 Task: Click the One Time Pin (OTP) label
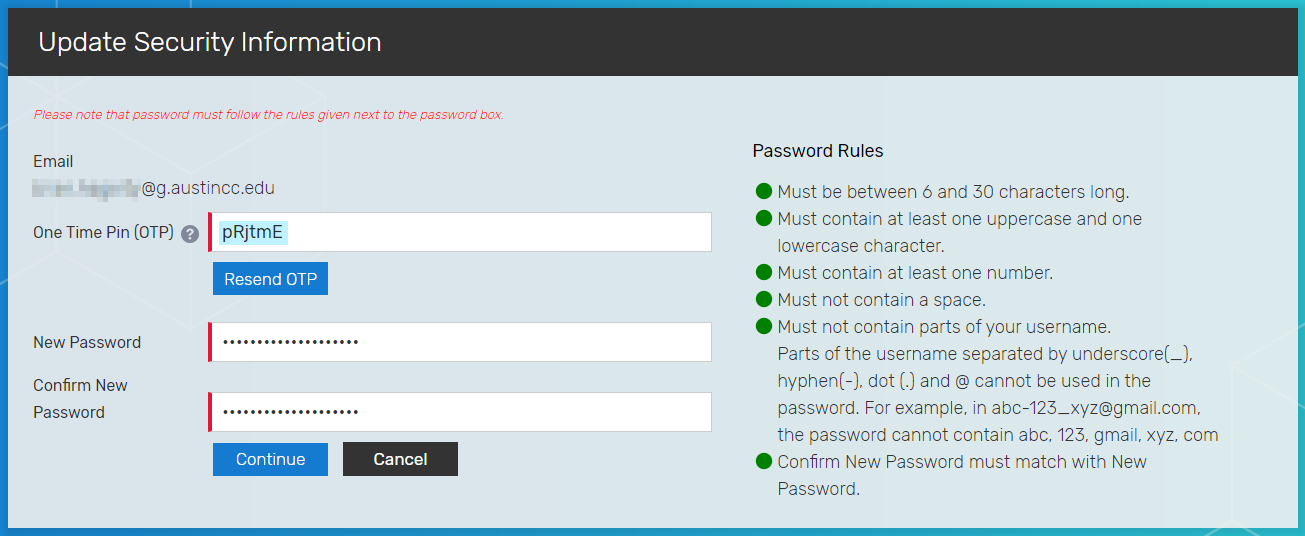103,232
